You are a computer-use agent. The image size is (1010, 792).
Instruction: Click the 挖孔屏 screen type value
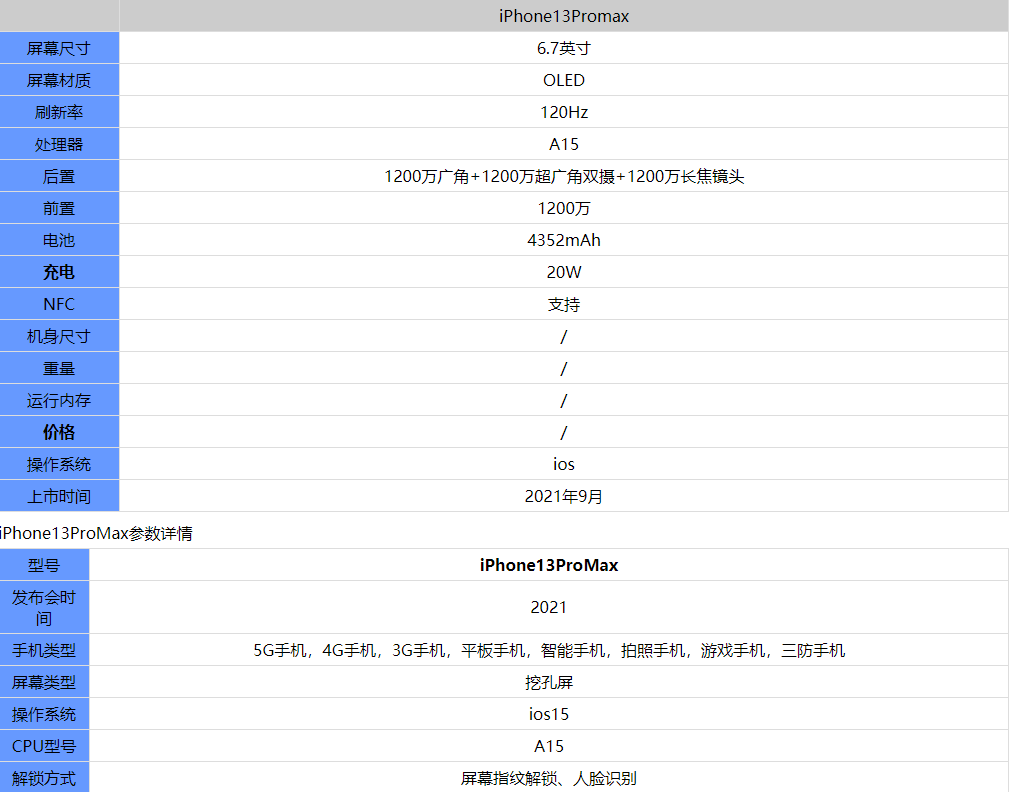[548, 682]
